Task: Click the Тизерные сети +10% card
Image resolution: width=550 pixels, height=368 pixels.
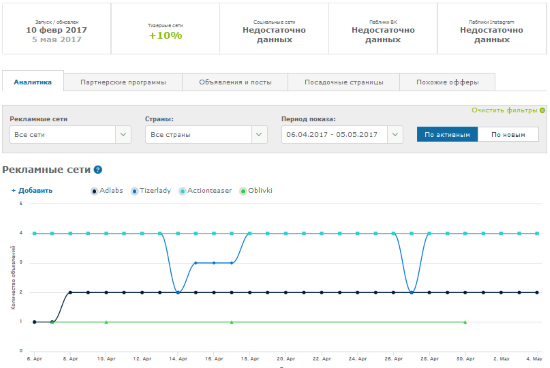Action: pyautogui.click(x=165, y=29)
